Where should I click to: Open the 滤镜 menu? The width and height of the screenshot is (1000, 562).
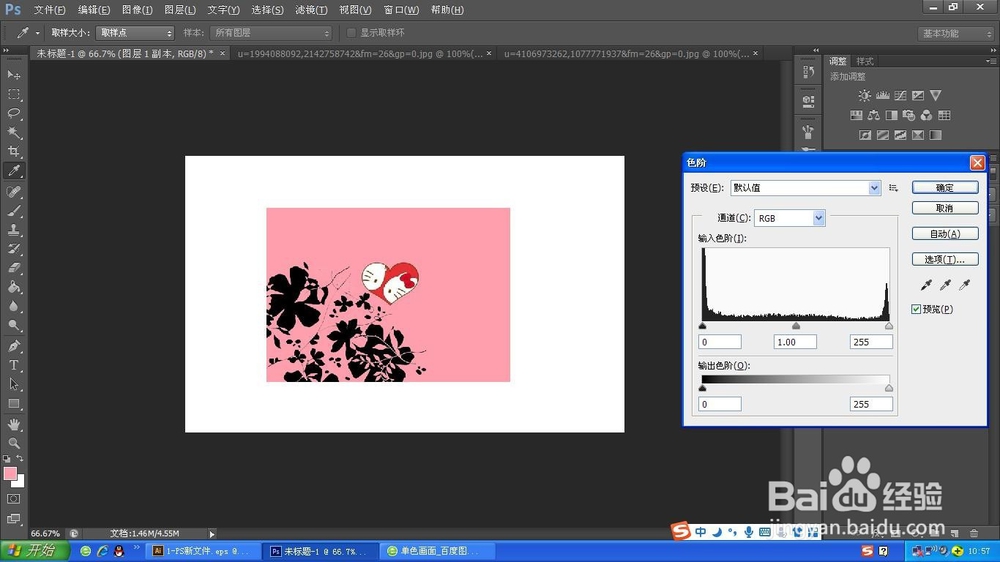(311, 10)
